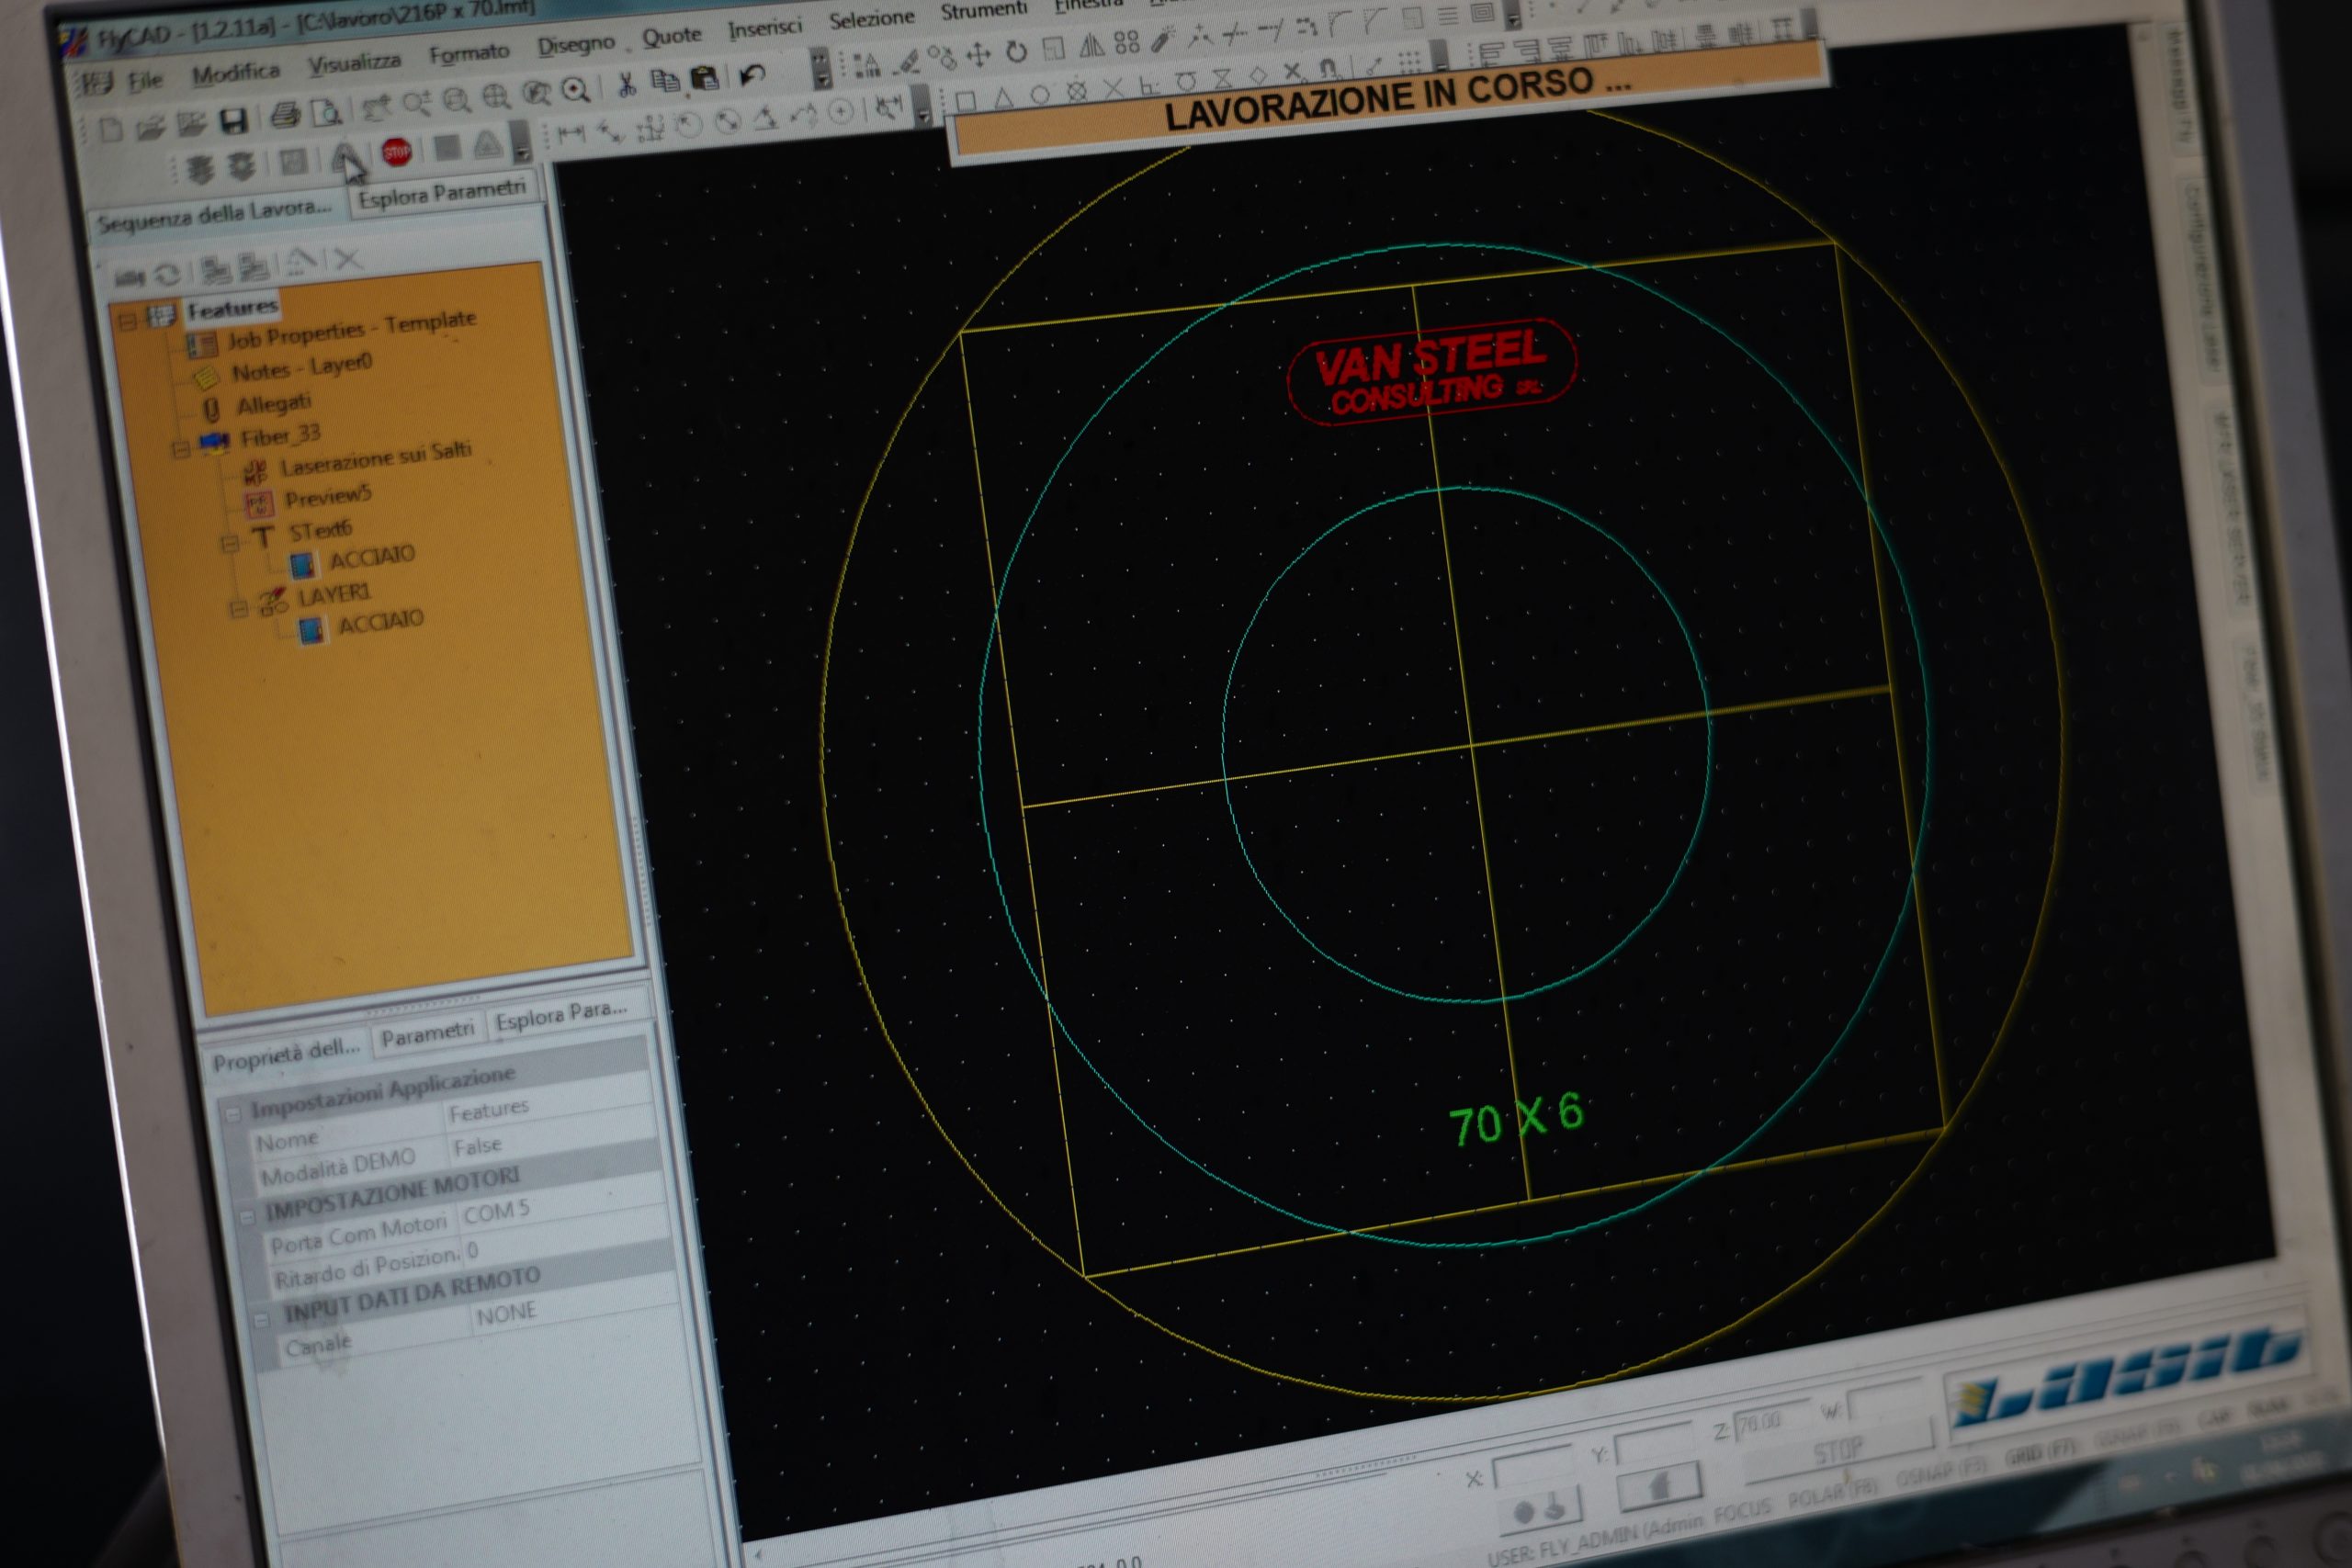This screenshot has width=2352, height=1568.
Task: Create a new document with the blank page icon
Action: point(111,130)
